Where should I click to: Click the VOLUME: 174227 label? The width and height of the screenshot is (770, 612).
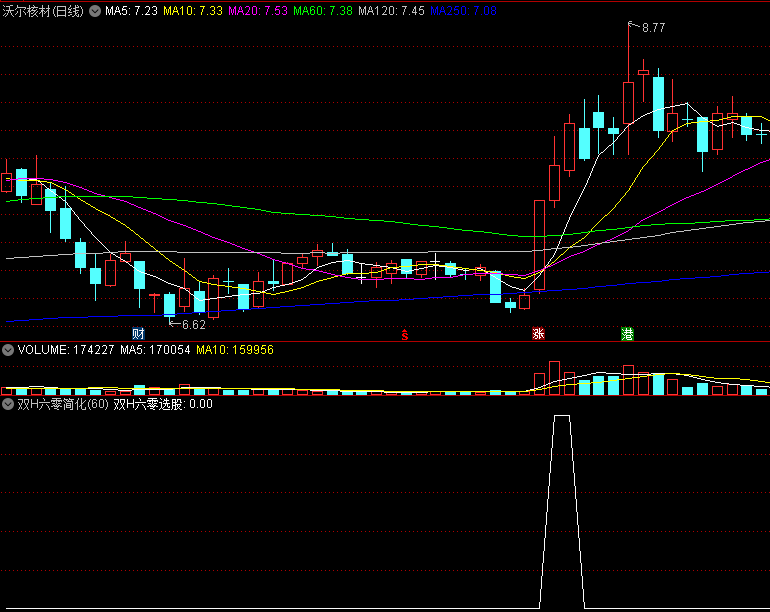point(66,350)
